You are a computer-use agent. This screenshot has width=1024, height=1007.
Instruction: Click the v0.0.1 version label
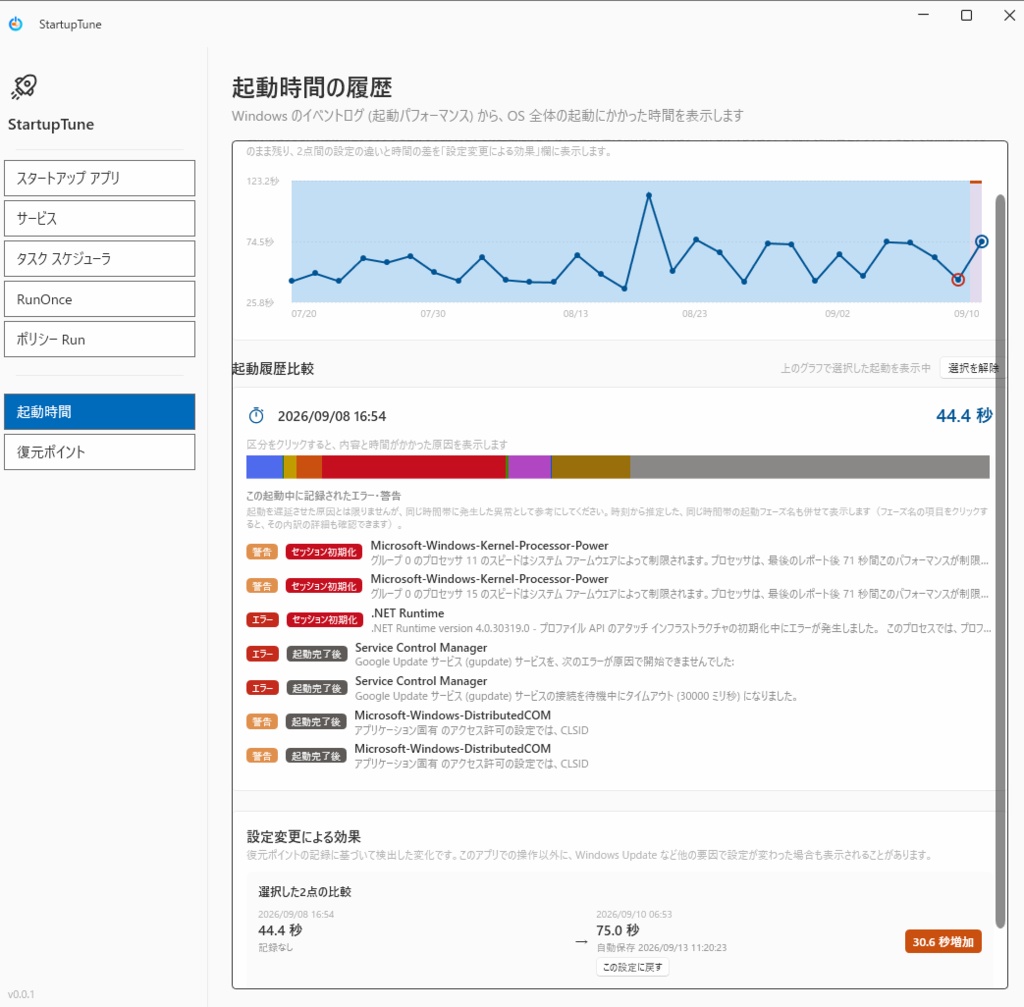[x=21, y=994]
